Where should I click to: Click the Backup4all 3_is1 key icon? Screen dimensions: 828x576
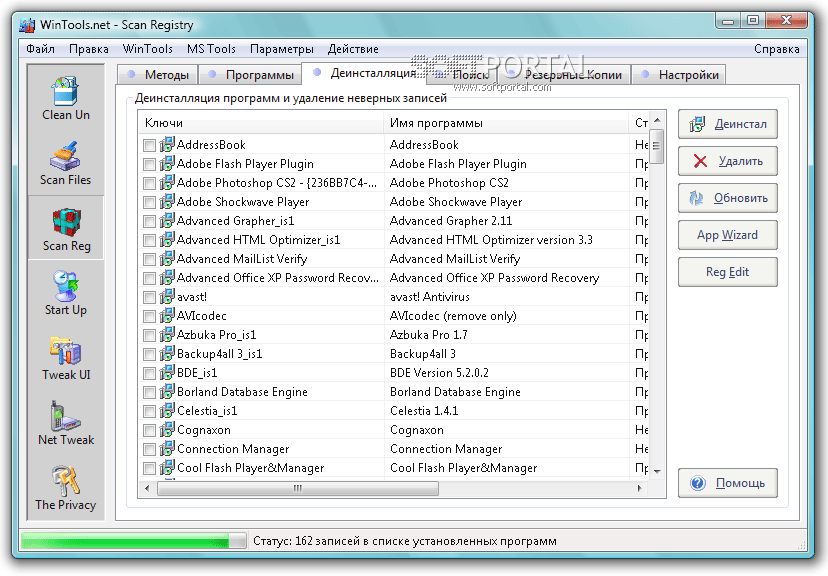pos(167,353)
